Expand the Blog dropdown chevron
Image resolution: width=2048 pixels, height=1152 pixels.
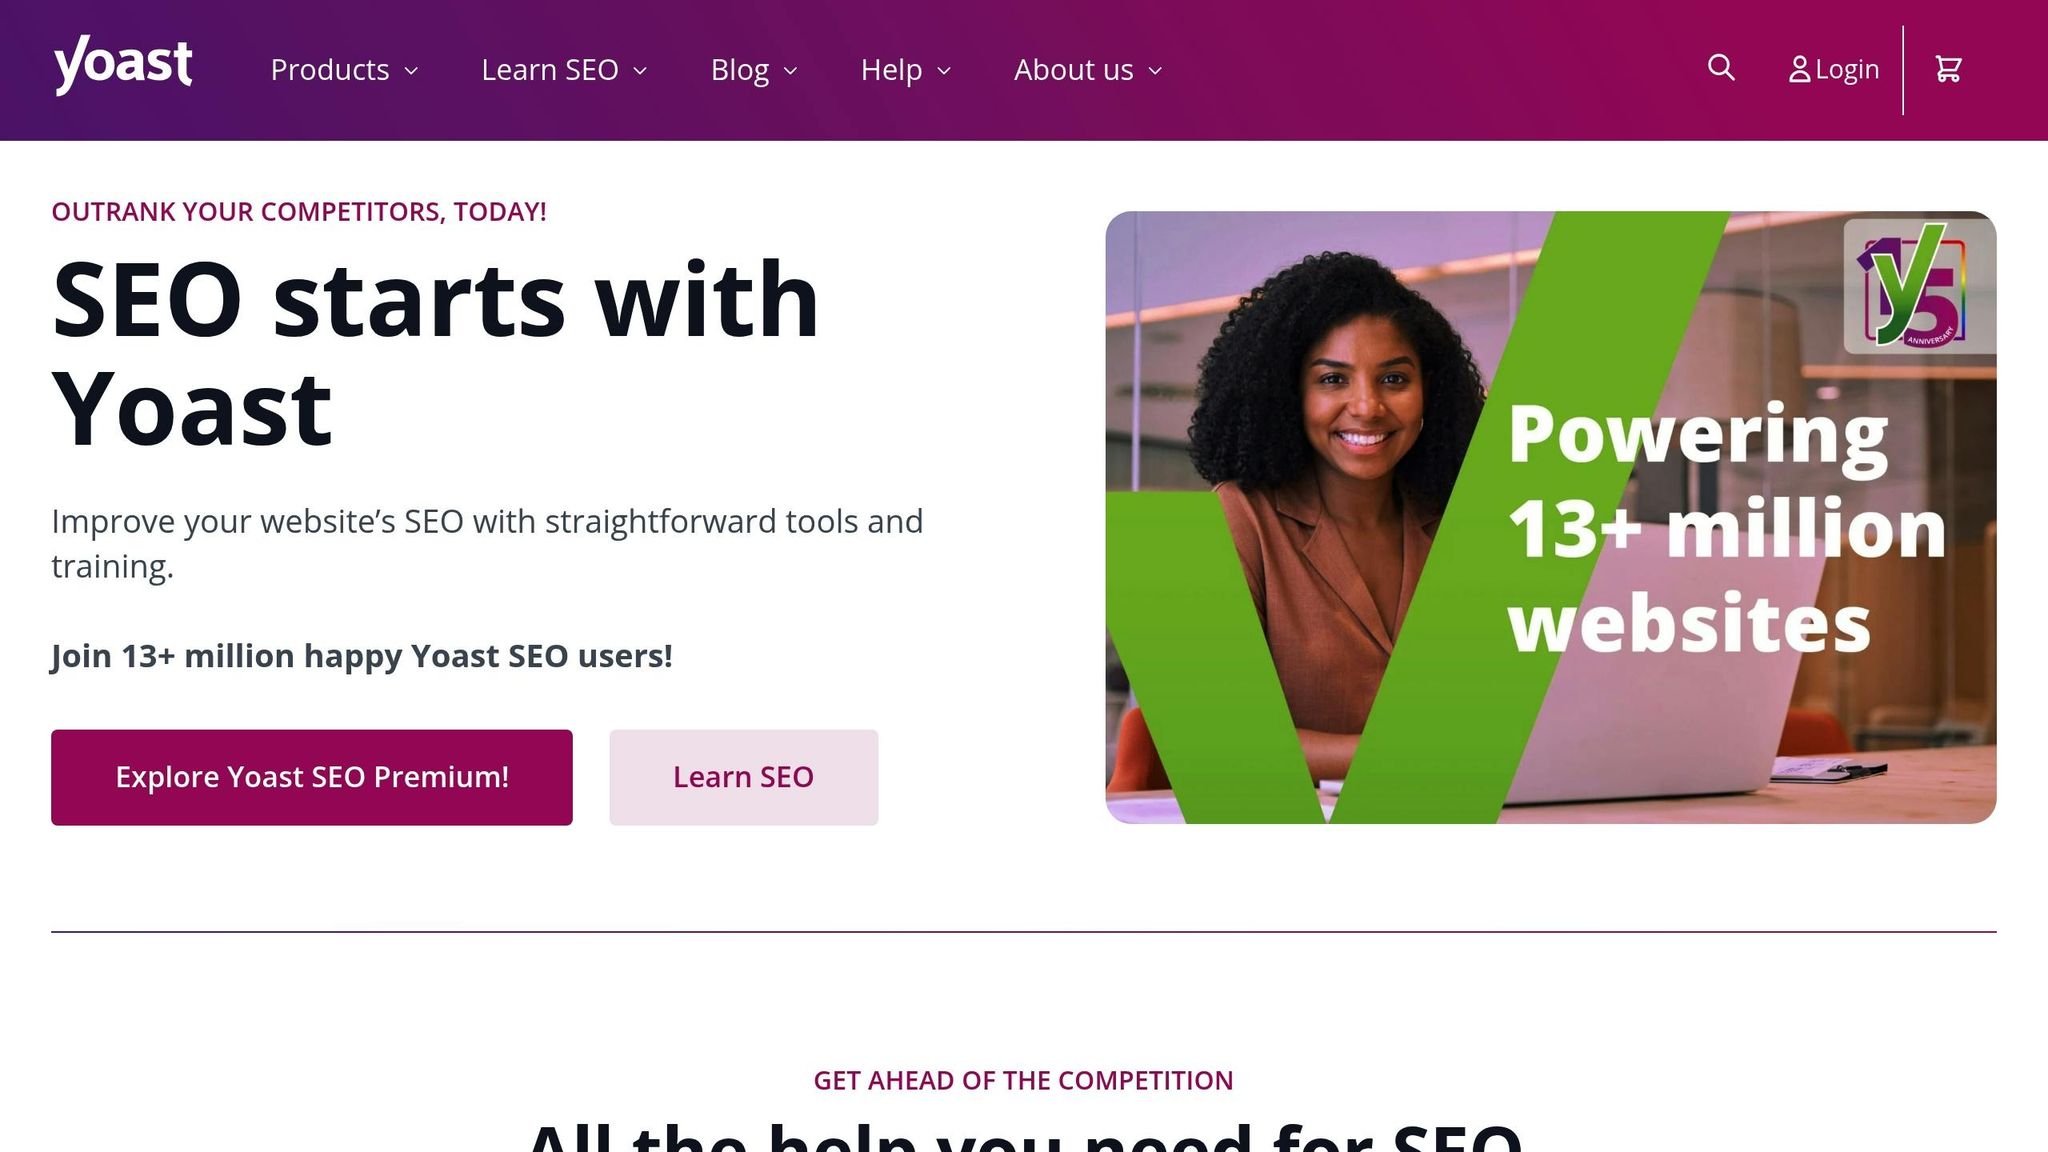tap(791, 71)
